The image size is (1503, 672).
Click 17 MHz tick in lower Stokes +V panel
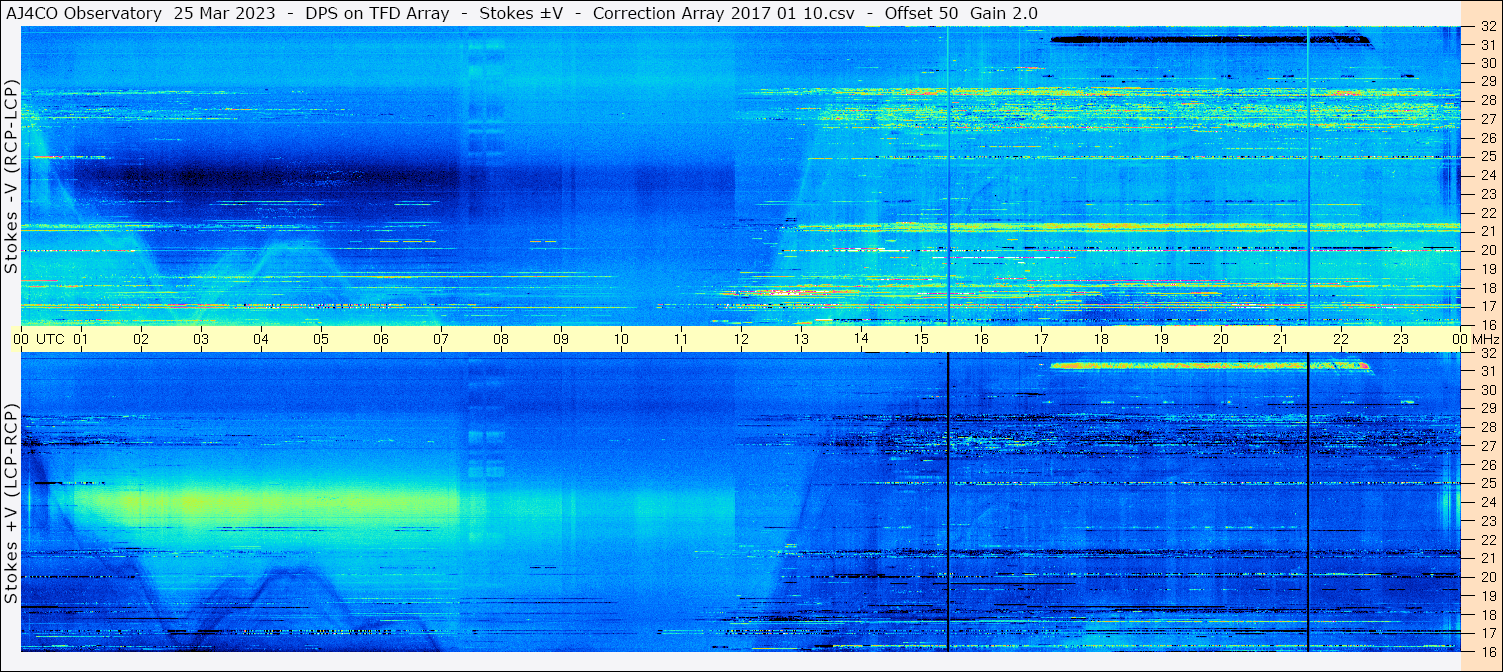[x=1487, y=633]
